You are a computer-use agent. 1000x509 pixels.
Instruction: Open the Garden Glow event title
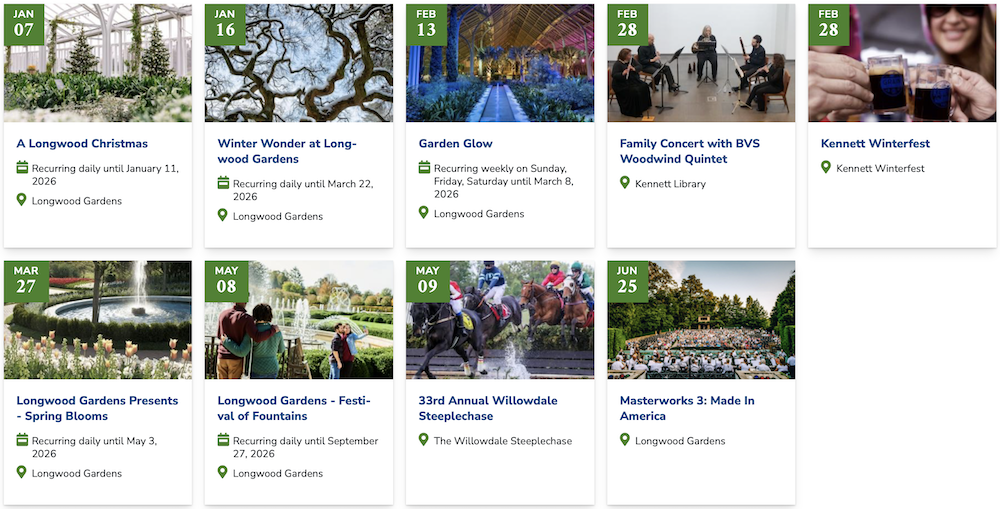pyautogui.click(x=455, y=144)
